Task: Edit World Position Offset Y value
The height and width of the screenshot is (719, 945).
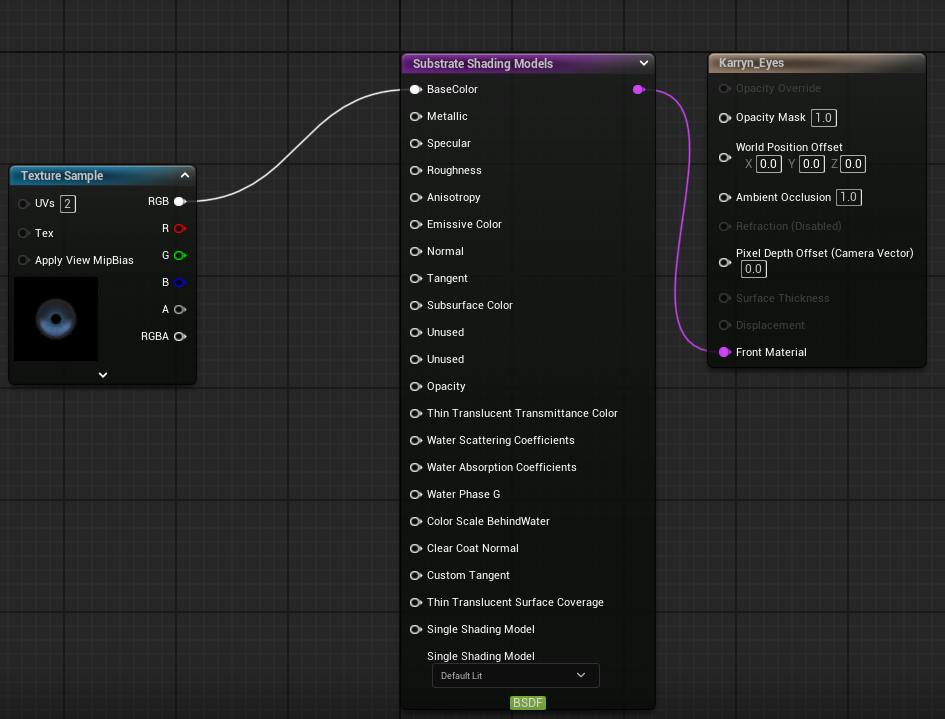Action: pos(811,164)
